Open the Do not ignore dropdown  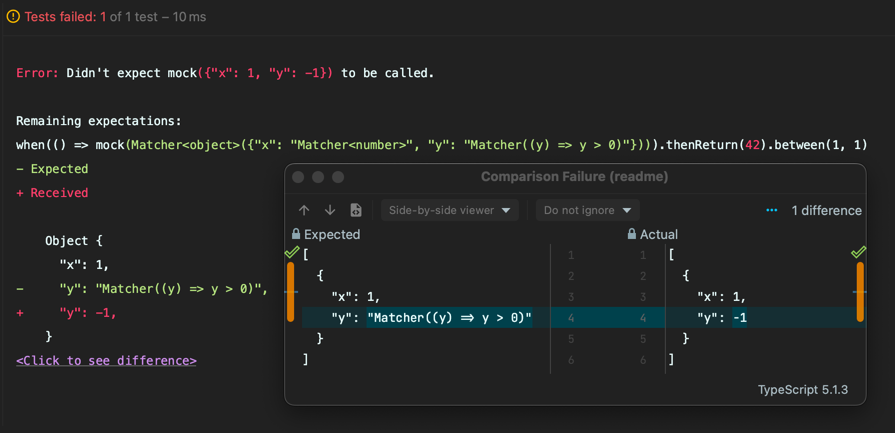tap(588, 211)
